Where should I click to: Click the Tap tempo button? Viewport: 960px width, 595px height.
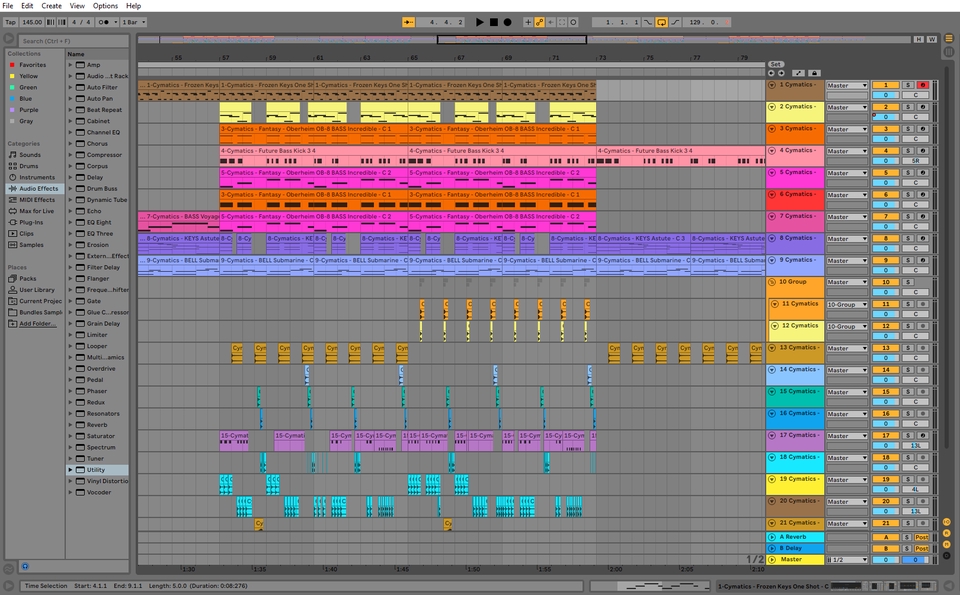10,22
